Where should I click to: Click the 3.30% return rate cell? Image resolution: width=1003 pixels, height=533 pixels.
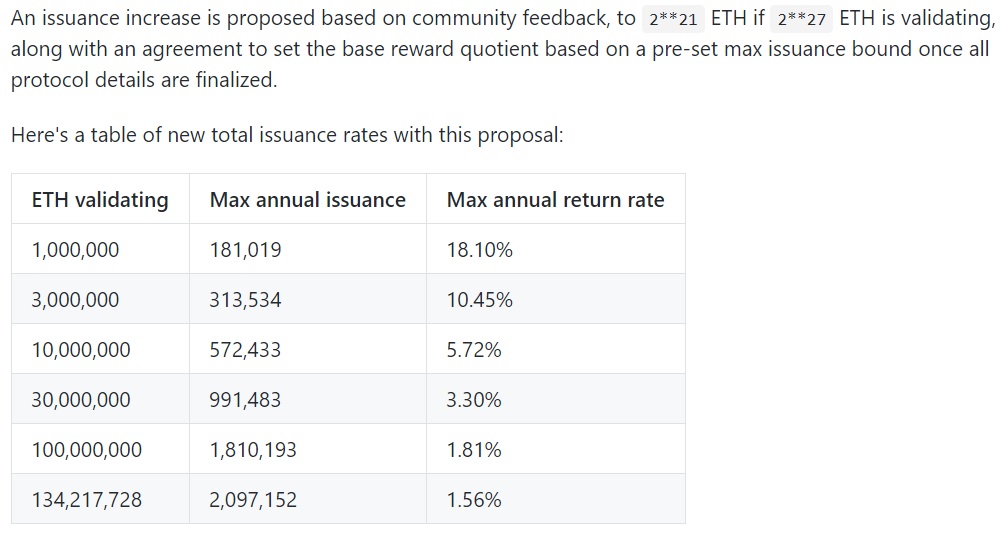coord(474,400)
